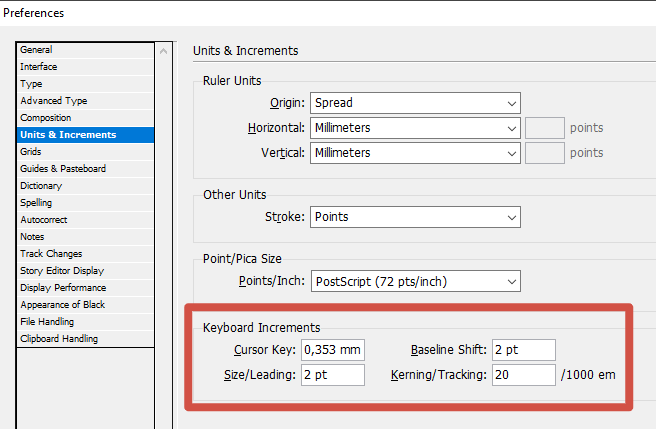Focus the Baseline Shift field
Screen dimensions: 656x429
click(x=523, y=350)
